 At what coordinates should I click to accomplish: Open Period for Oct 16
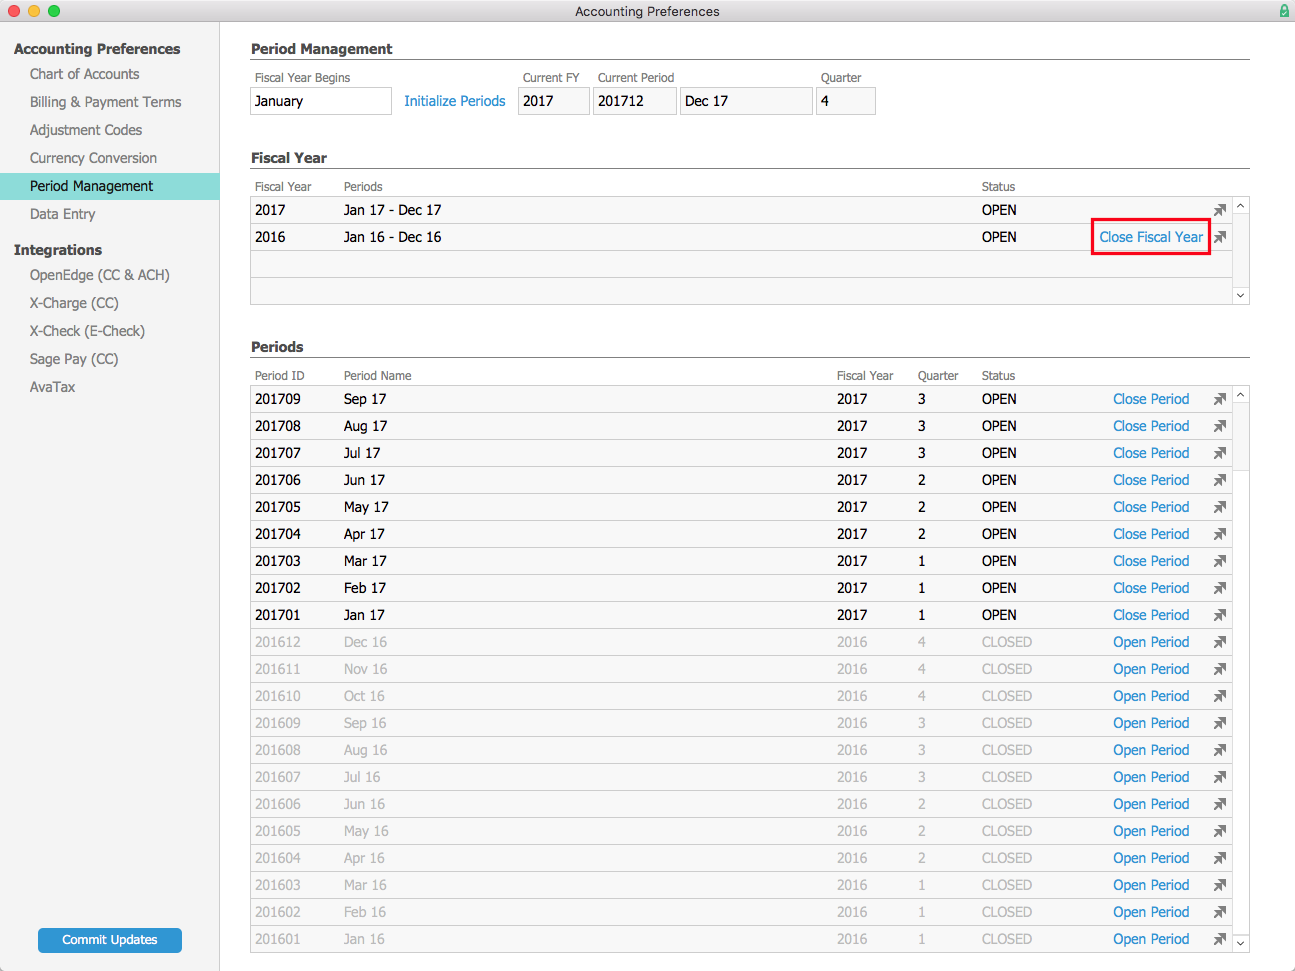click(x=1151, y=696)
